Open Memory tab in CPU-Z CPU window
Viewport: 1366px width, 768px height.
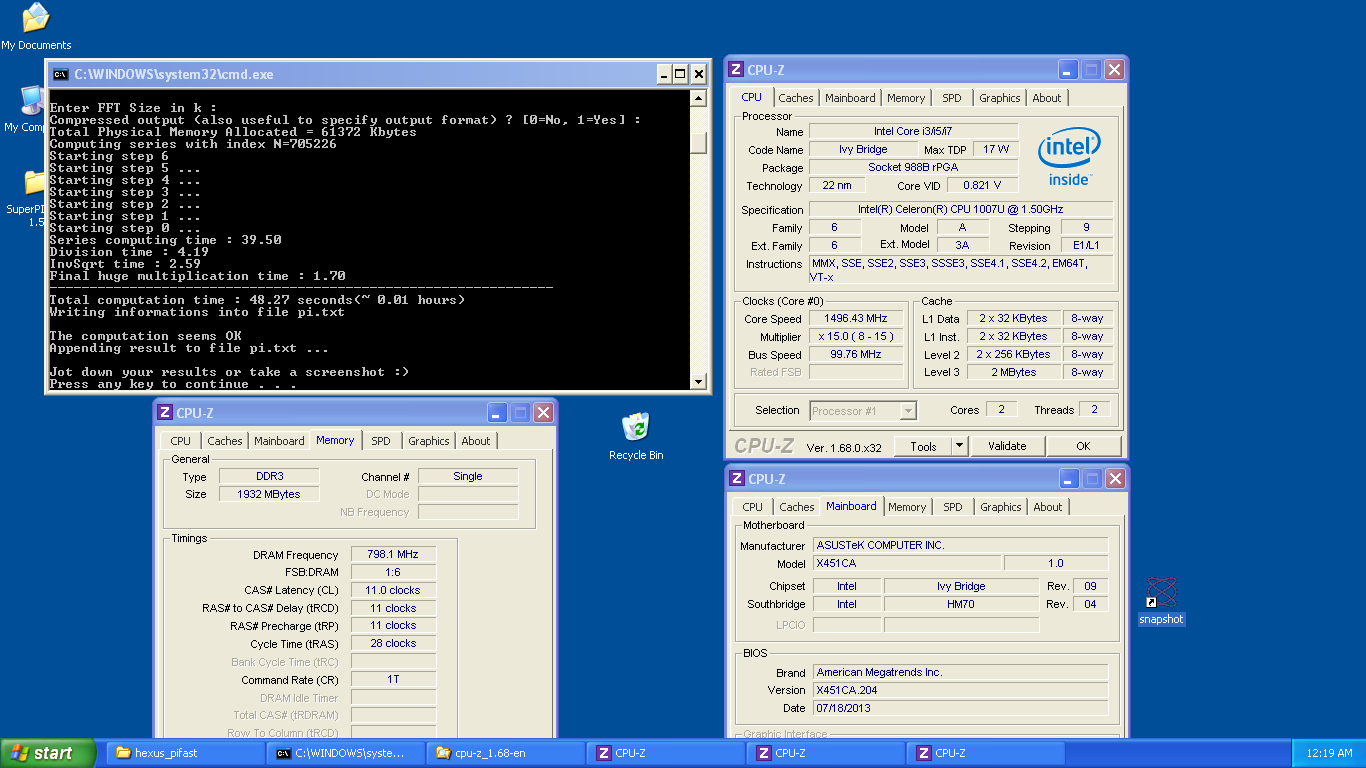tap(906, 98)
